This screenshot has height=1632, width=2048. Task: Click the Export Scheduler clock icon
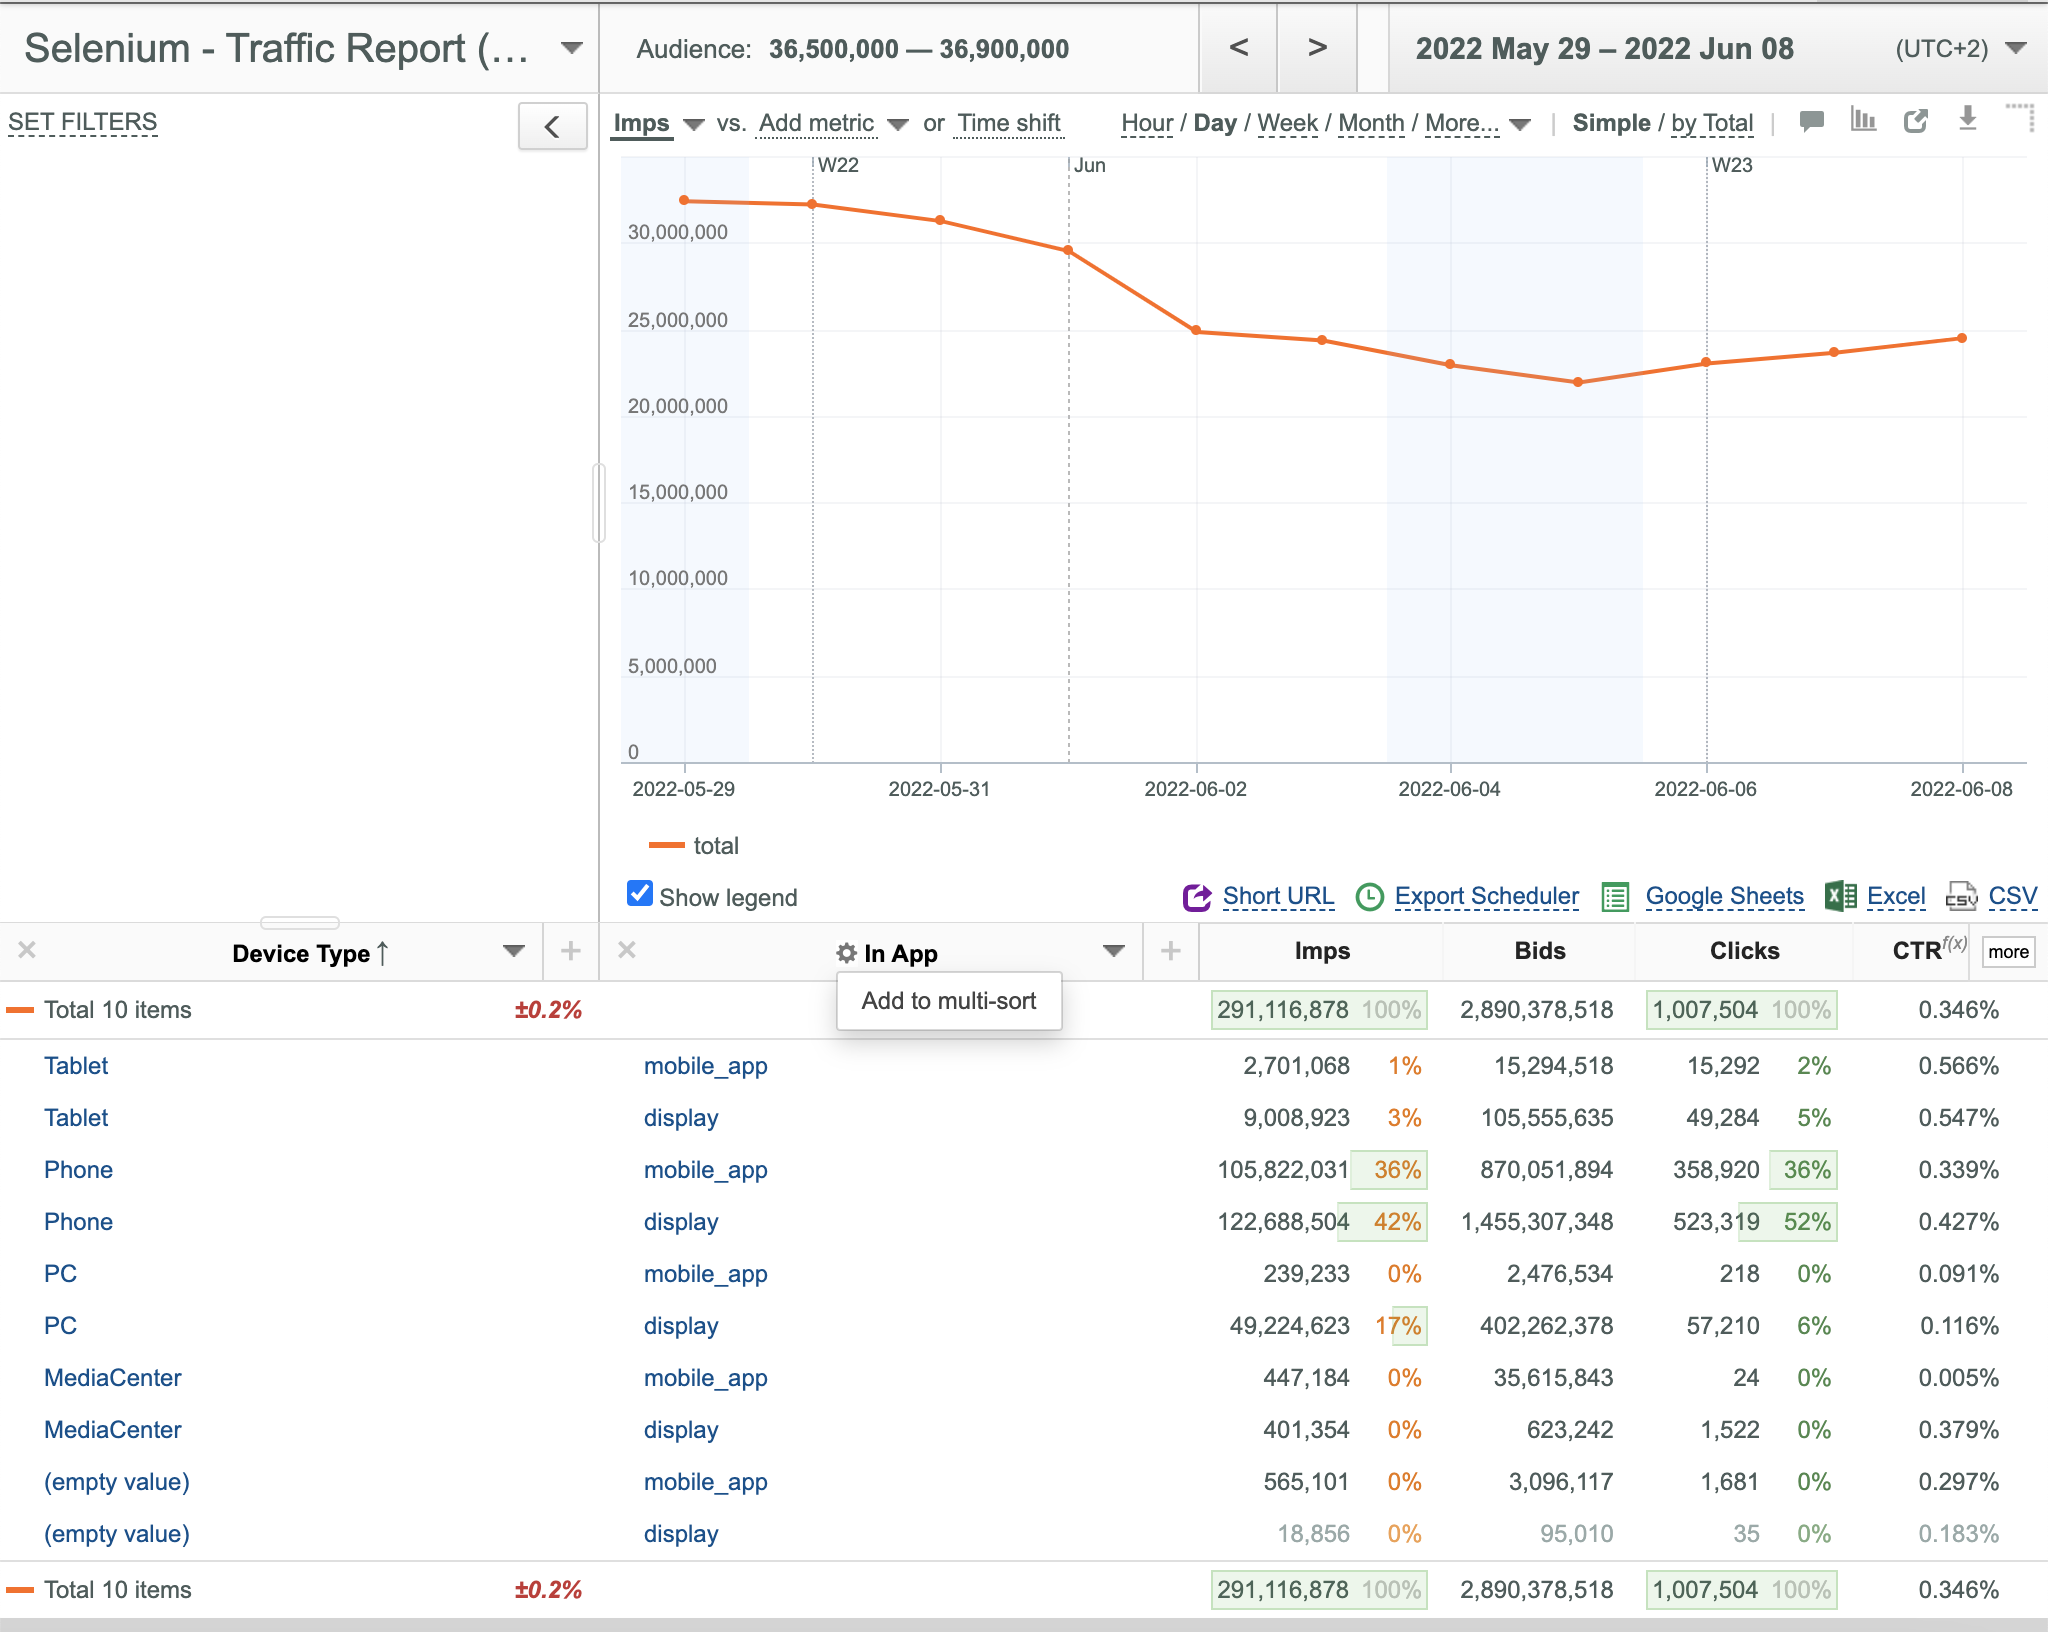tap(1369, 897)
